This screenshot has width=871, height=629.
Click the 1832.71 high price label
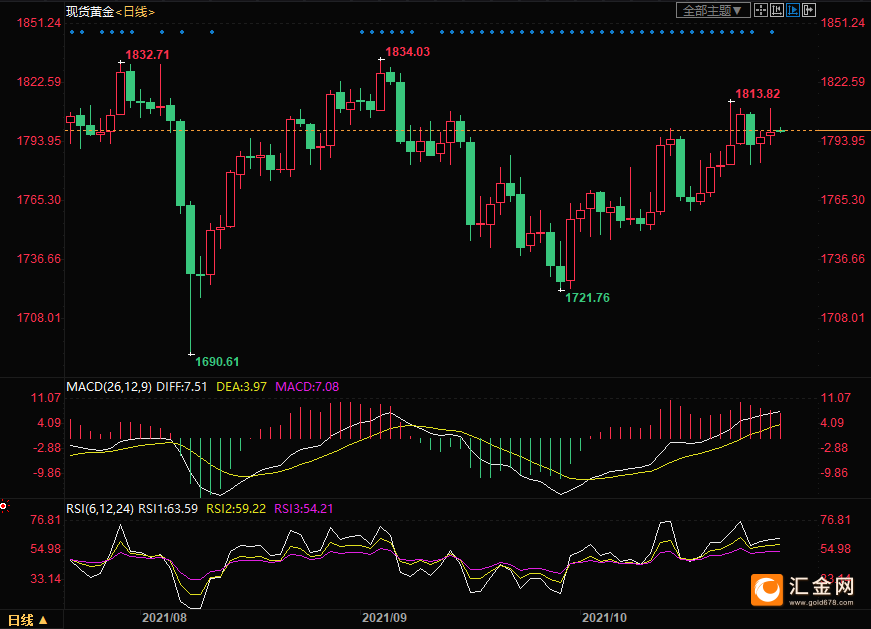pyautogui.click(x=147, y=54)
